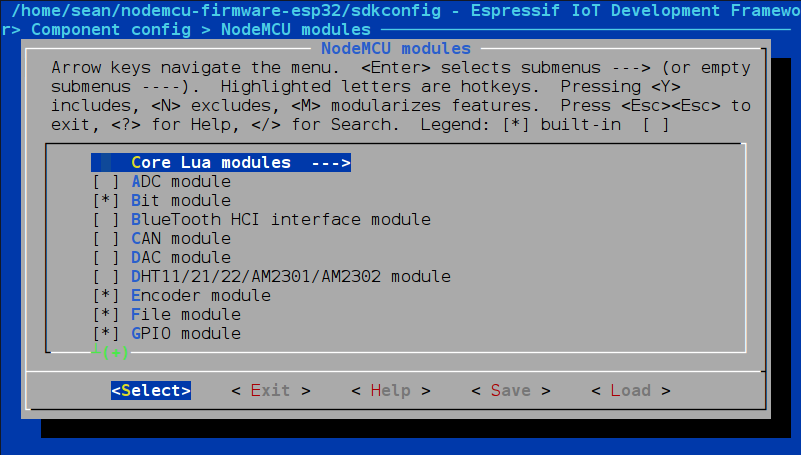Image resolution: width=801 pixels, height=455 pixels.
Task: Toggle the DHT11/21/22/AM2301/AM2302 module checkbox
Action: [x=106, y=276]
